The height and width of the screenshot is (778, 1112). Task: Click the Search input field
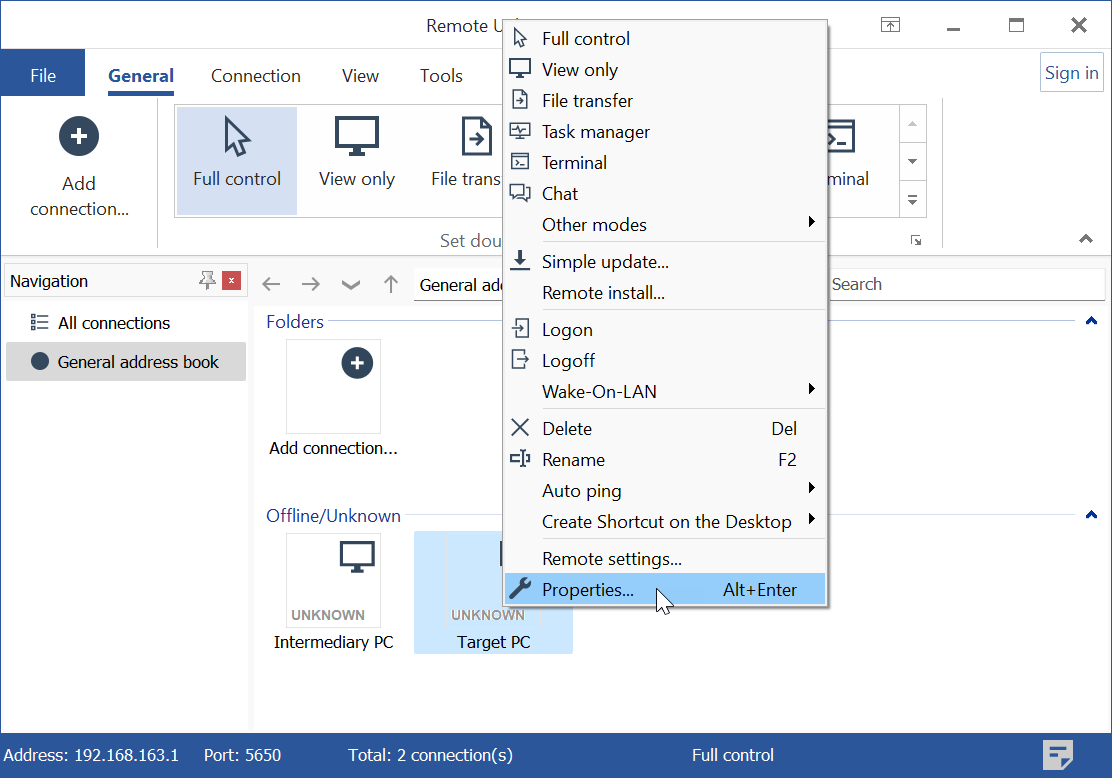pos(960,284)
